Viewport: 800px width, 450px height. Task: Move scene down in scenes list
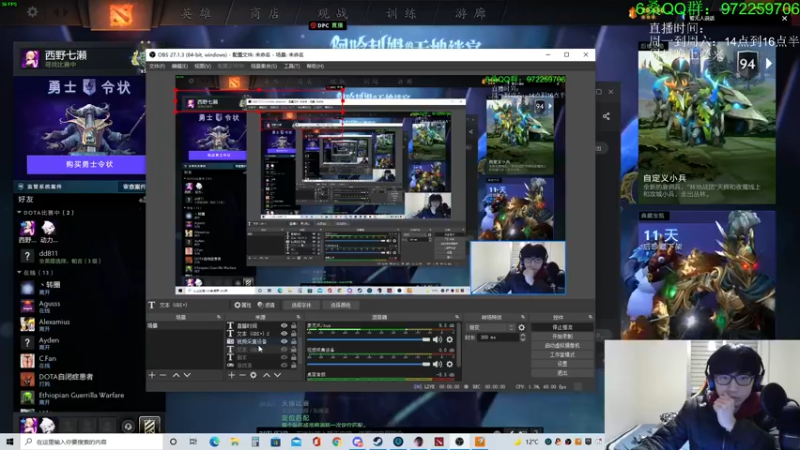click(x=187, y=375)
